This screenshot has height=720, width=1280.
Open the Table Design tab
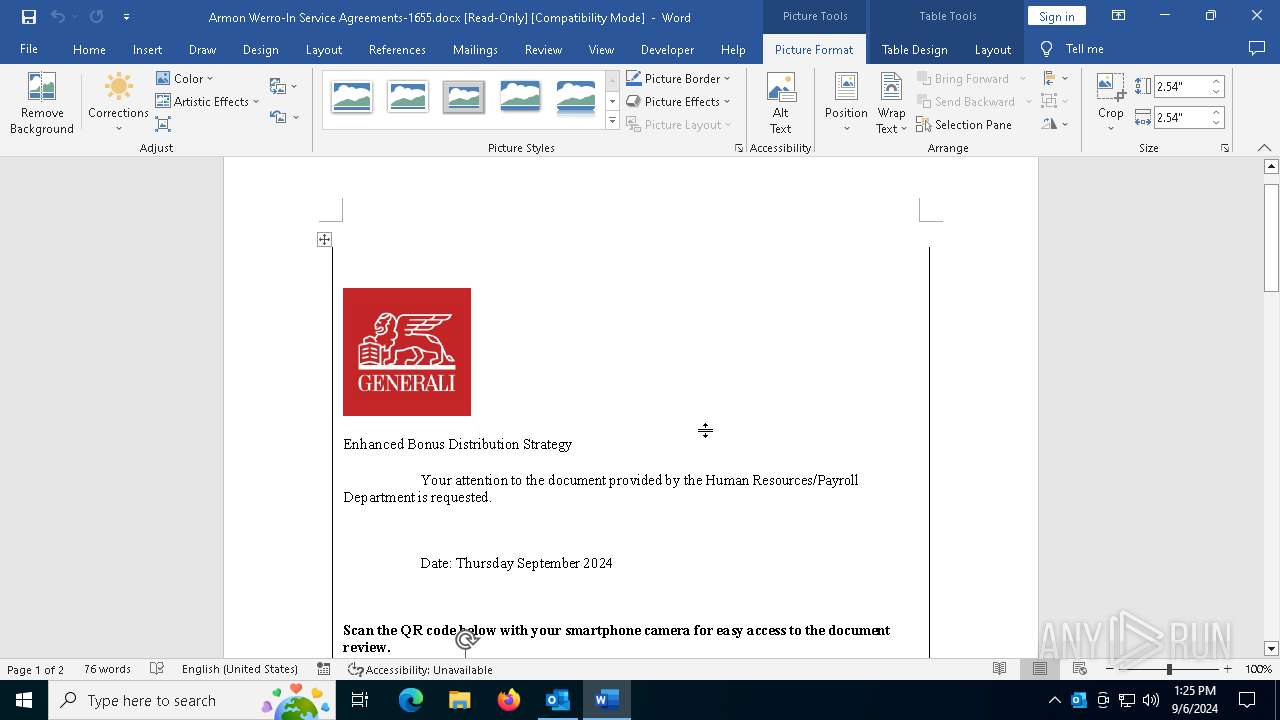click(914, 49)
